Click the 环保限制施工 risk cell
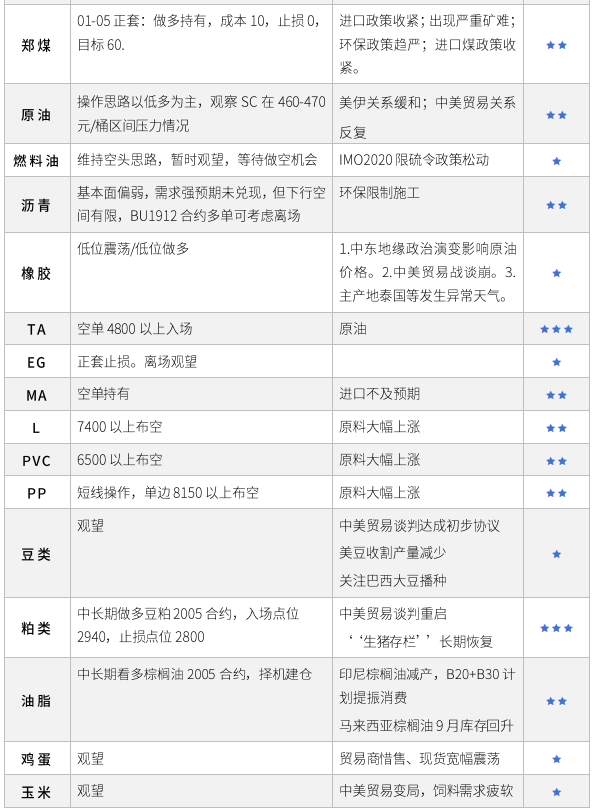 point(428,205)
